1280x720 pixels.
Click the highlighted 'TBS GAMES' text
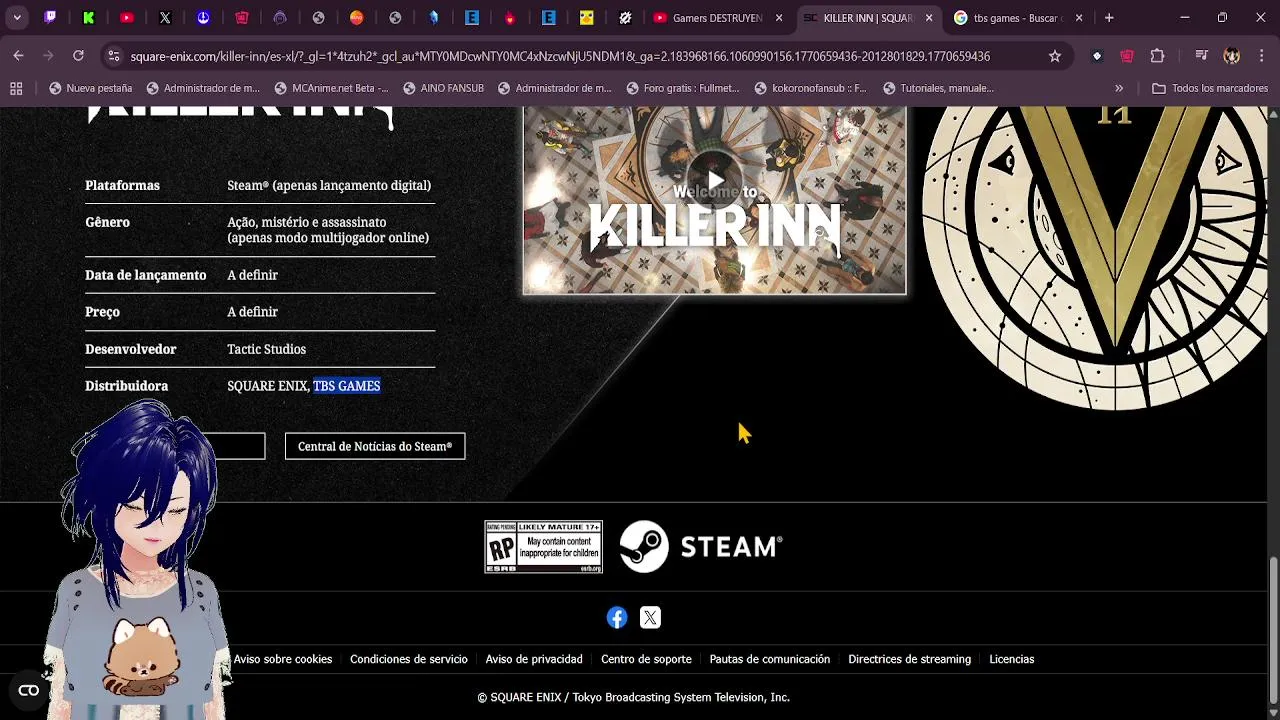click(x=347, y=386)
